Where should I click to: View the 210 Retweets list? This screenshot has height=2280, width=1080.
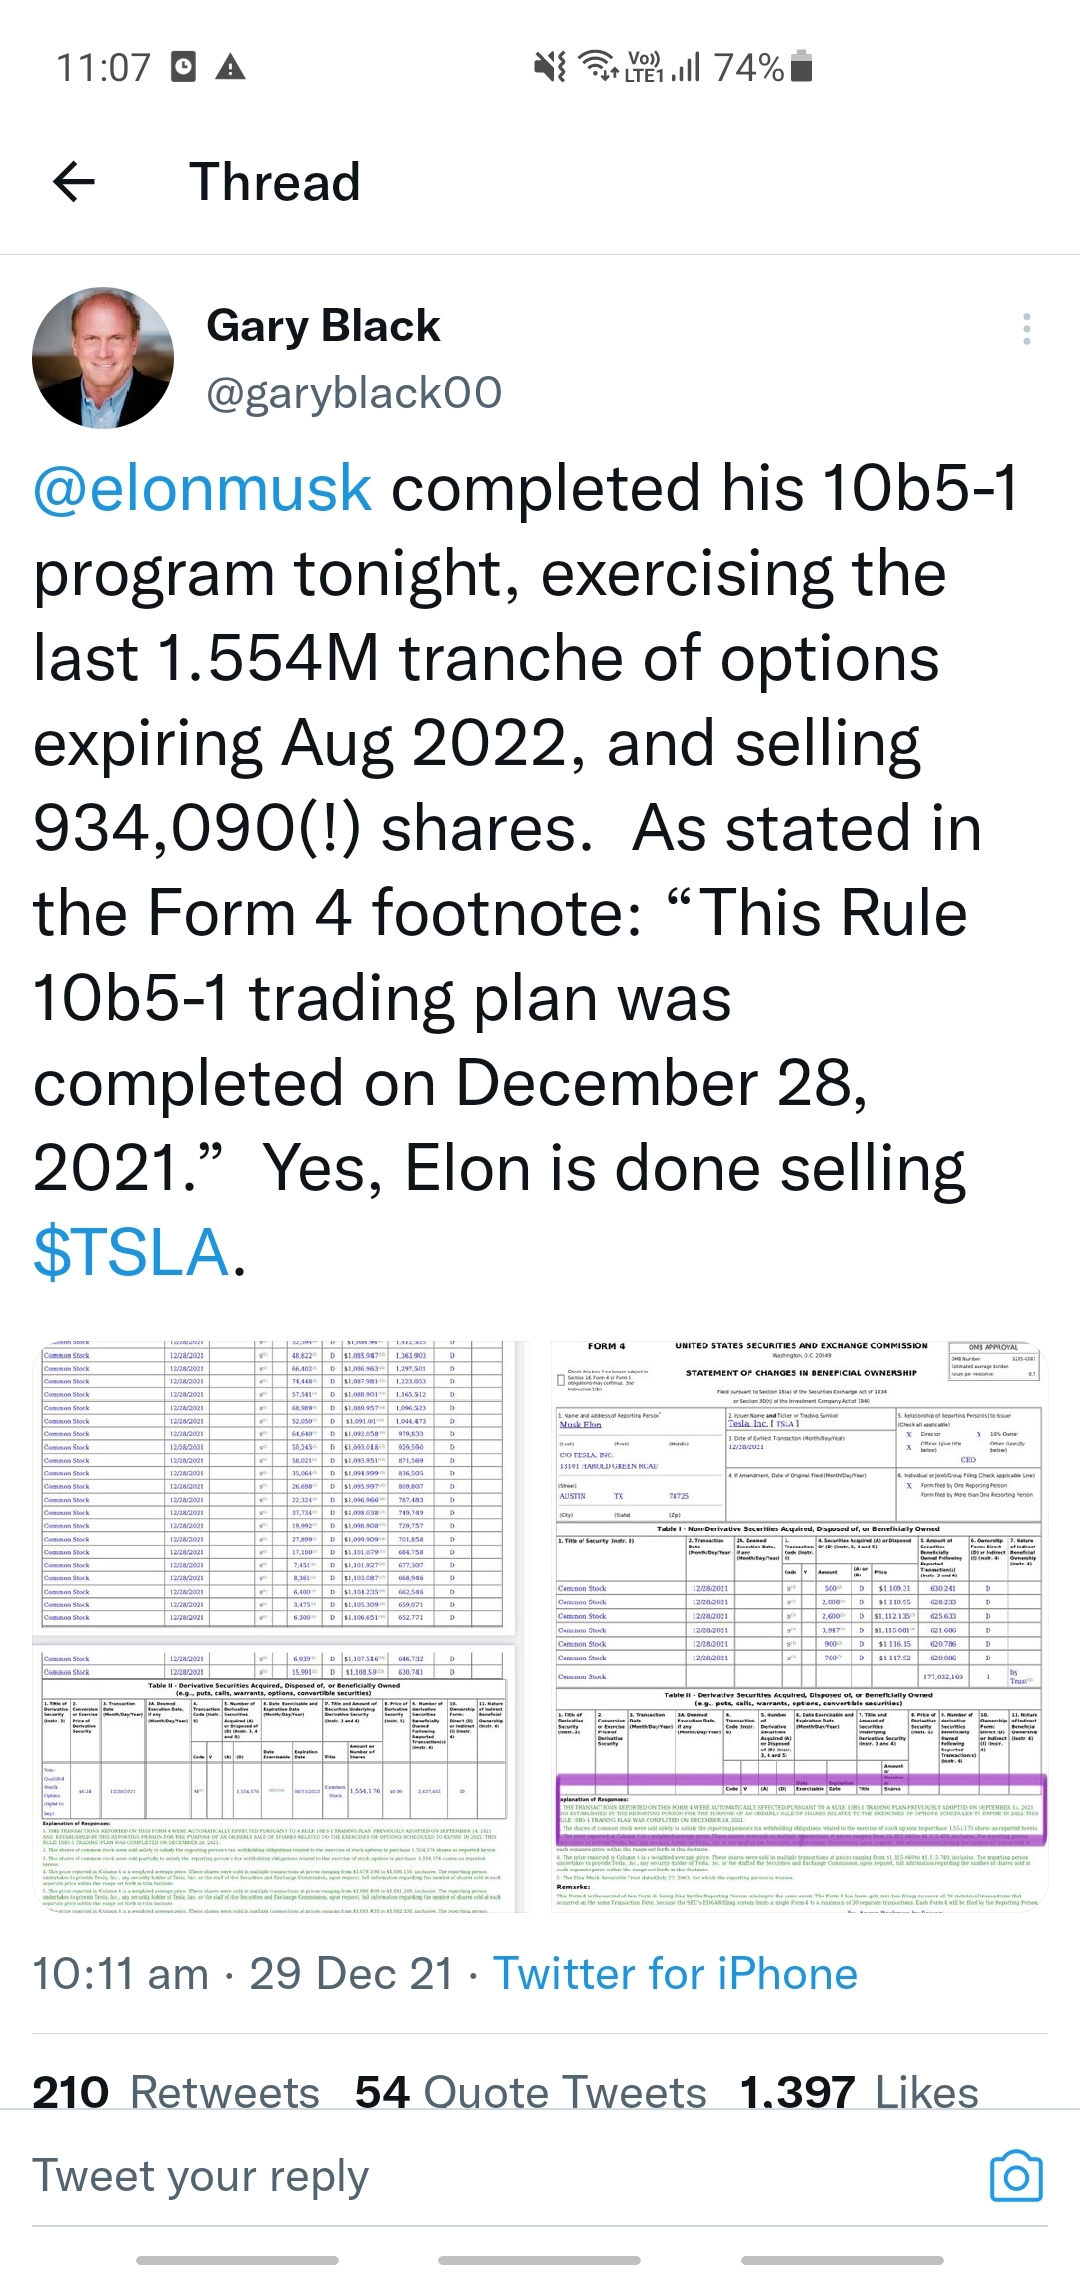pos(176,2092)
